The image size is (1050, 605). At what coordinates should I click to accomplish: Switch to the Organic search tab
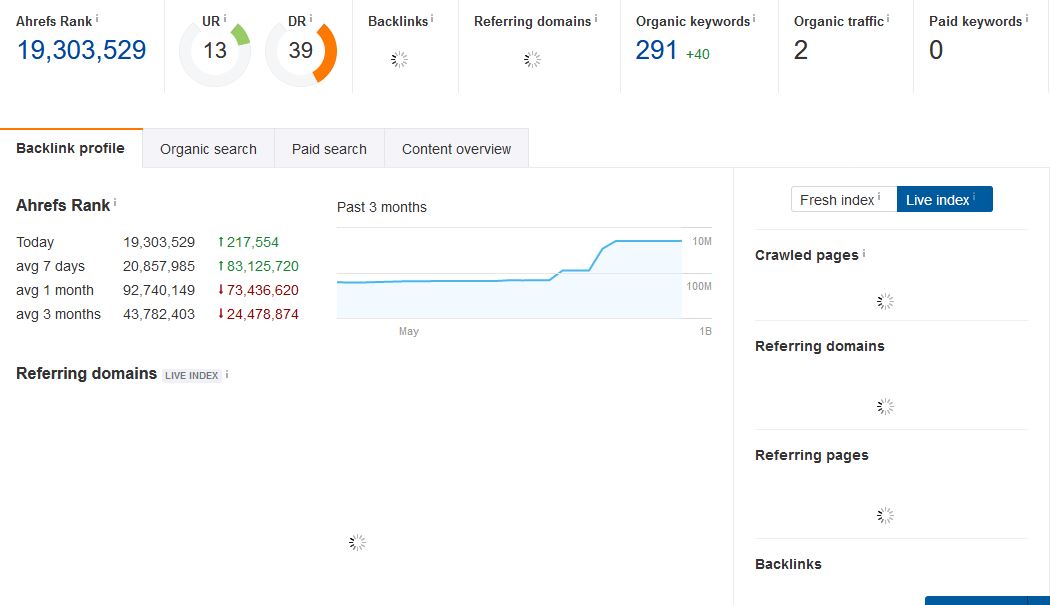tap(208, 149)
